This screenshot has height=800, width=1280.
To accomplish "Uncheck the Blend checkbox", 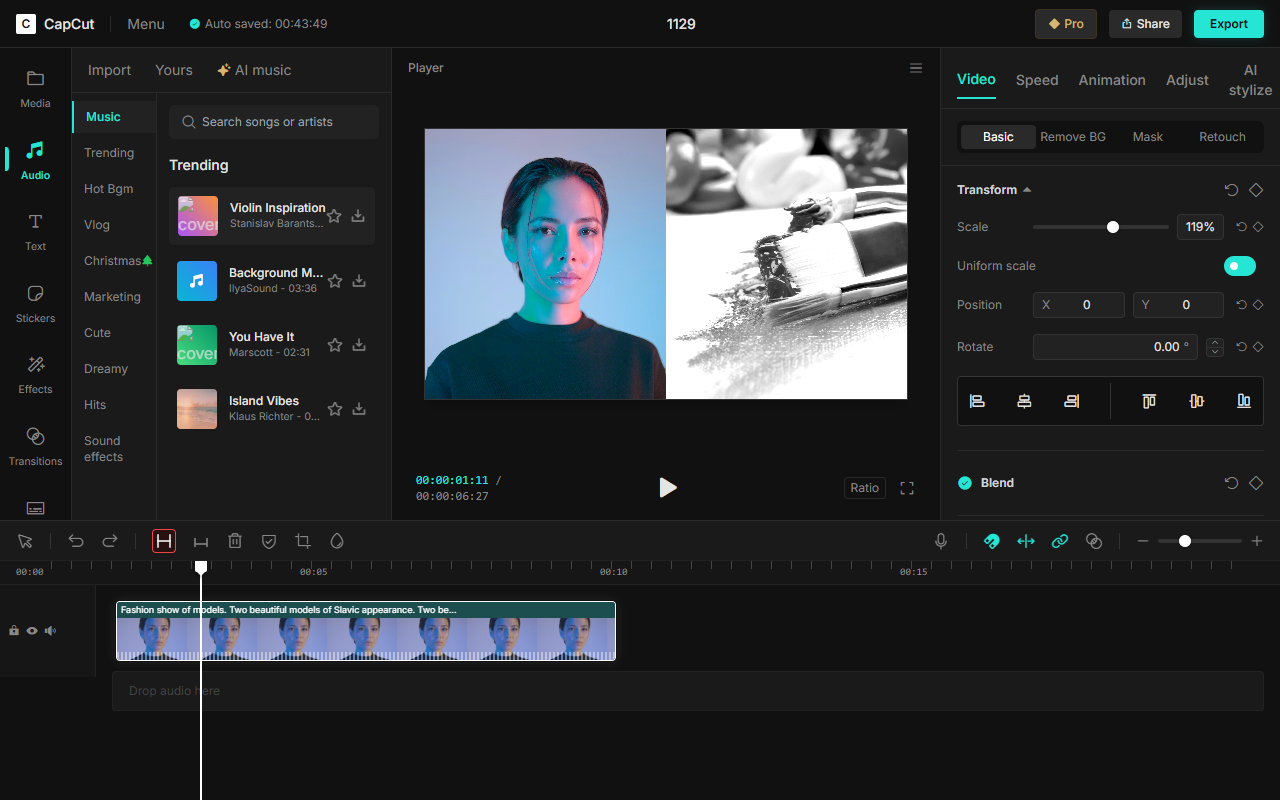I will coord(965,483).
